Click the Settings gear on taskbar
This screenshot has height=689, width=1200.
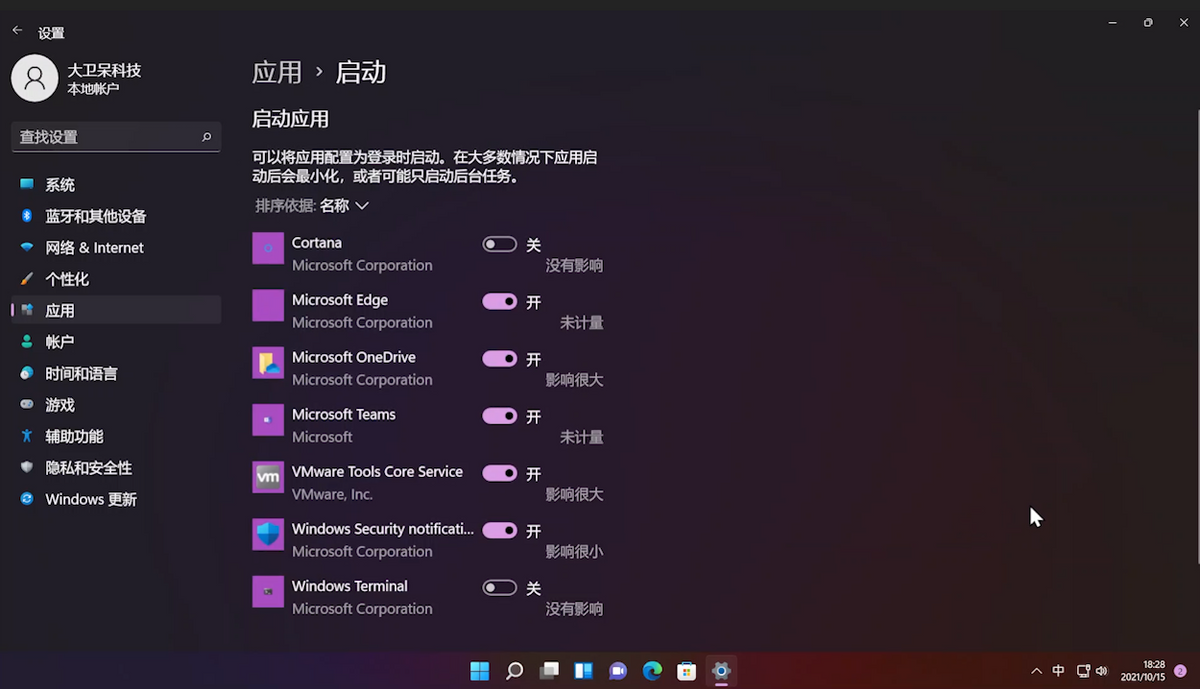[x=720, y=670]
